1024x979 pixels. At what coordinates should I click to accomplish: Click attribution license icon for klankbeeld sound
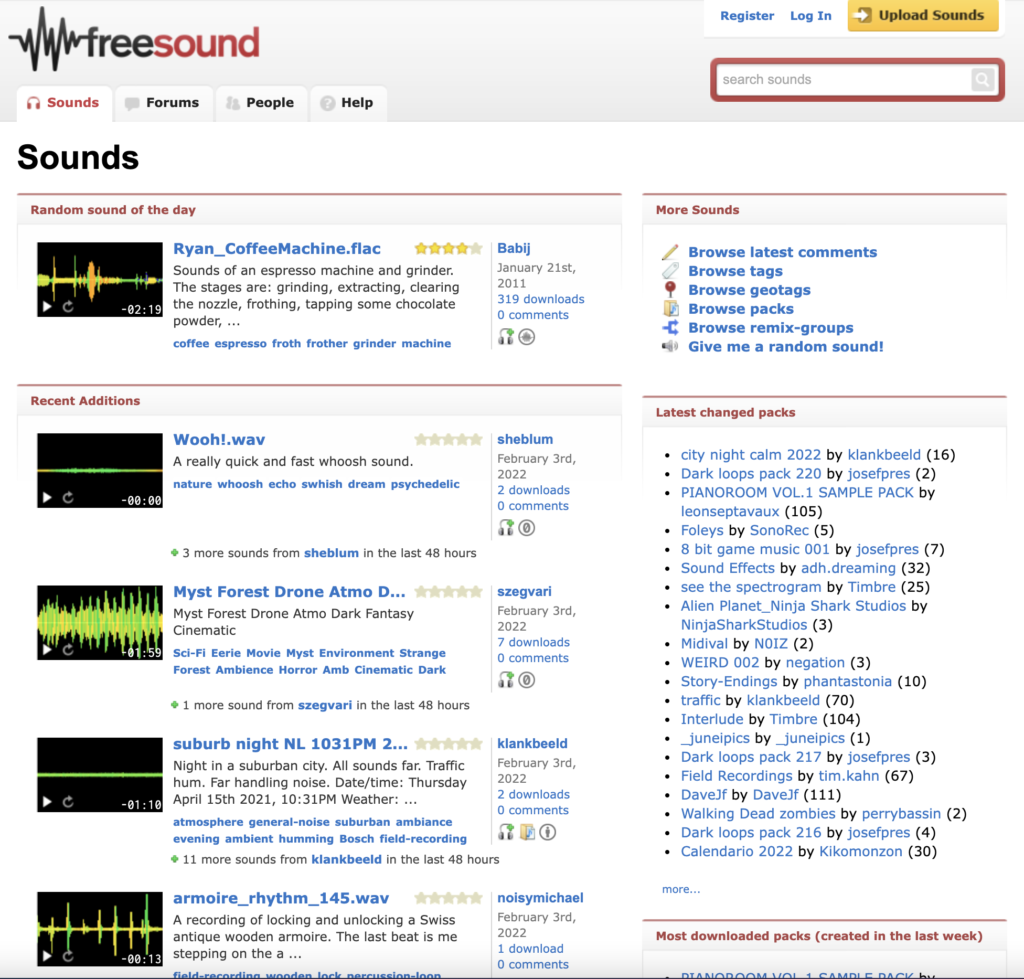pyautogui.click(x=548, y=832)
